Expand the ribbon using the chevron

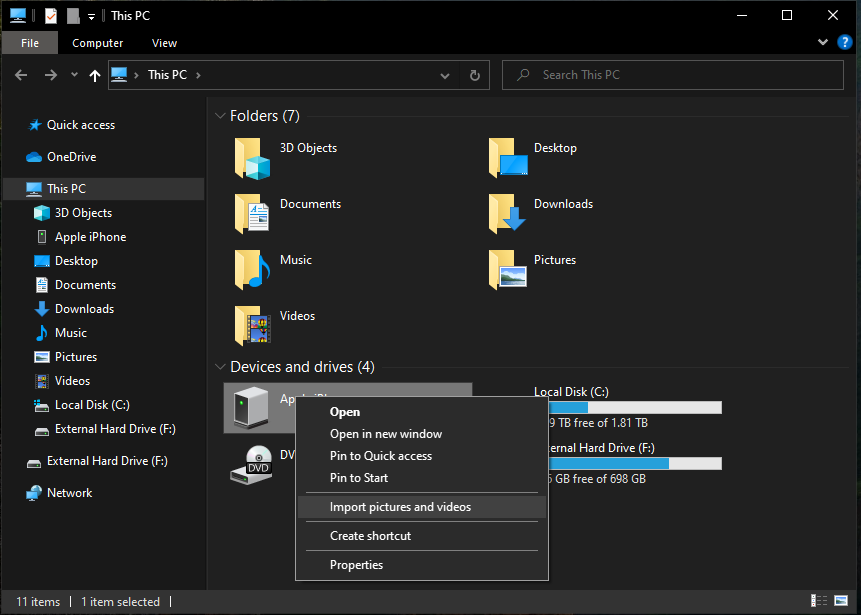tap(823, 43)
